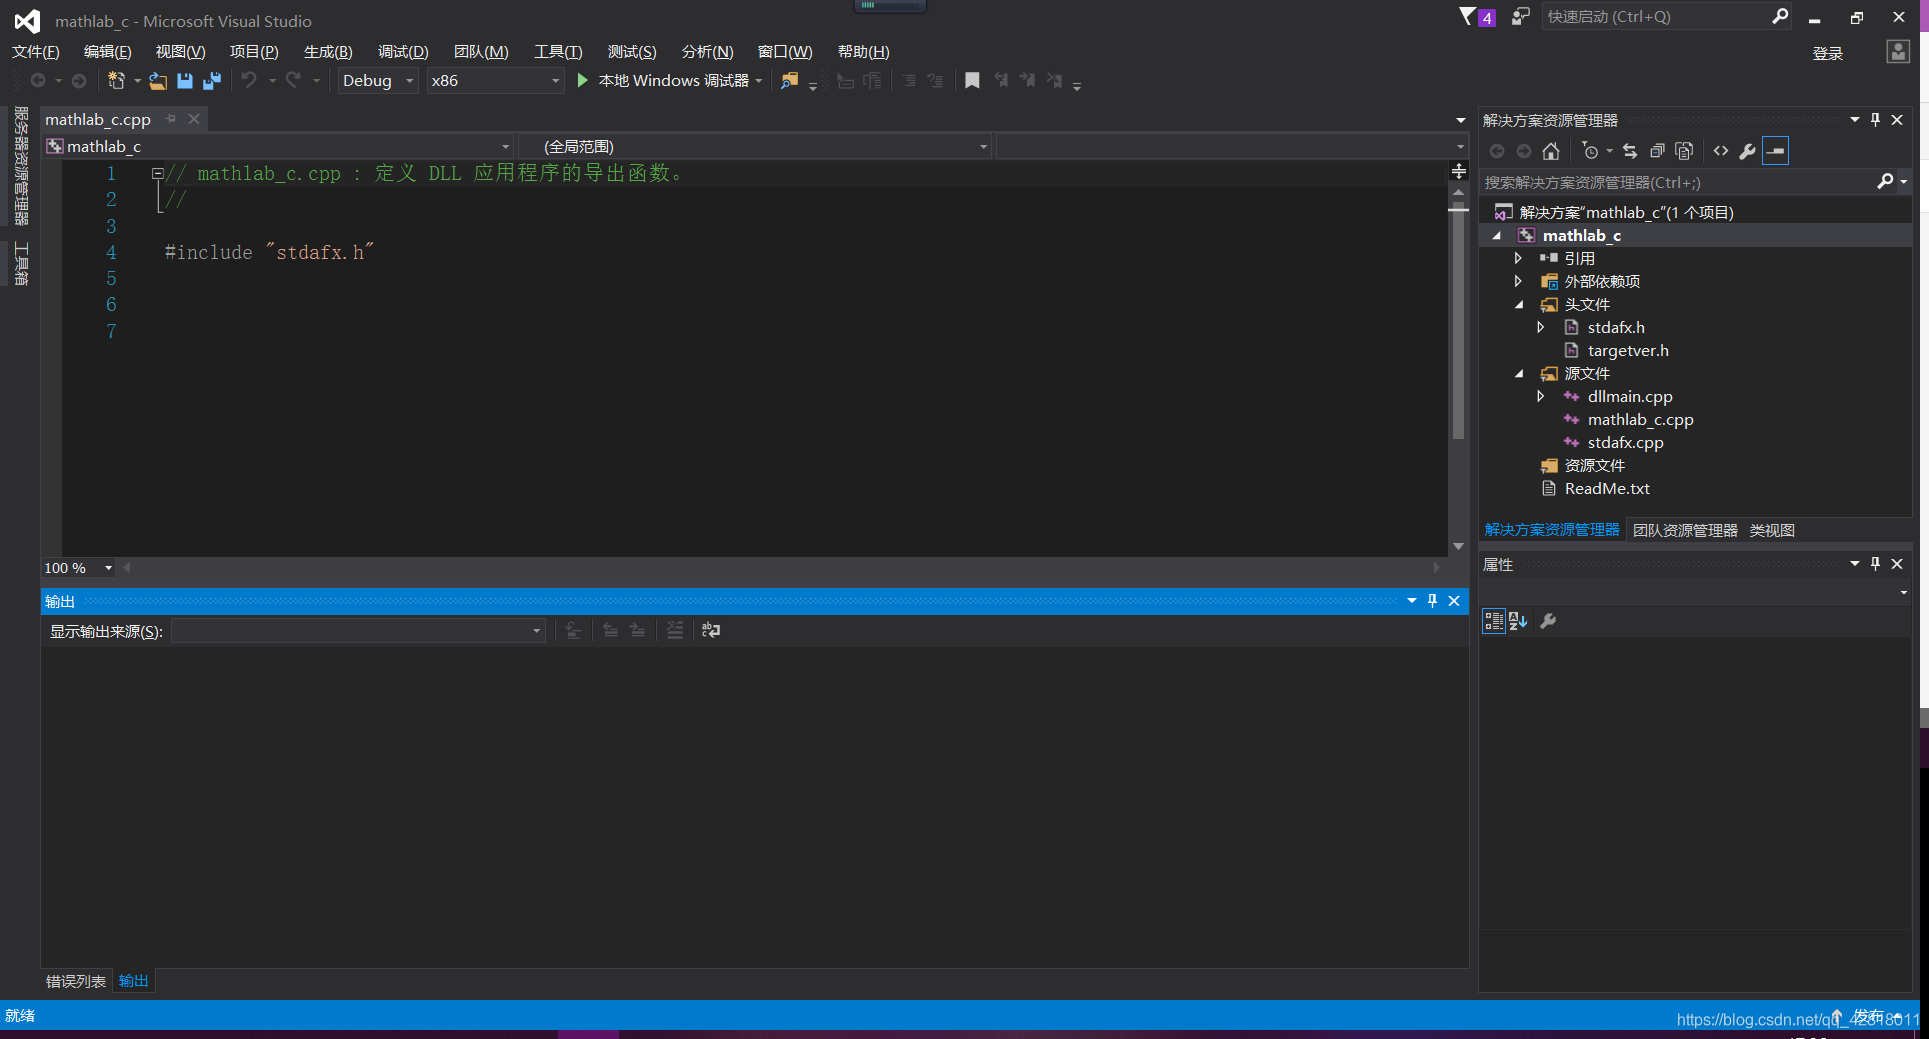The image size is (1929, 1039).
Task: Click the 登录 sign-in link
Action: (x=1828, y=53)
